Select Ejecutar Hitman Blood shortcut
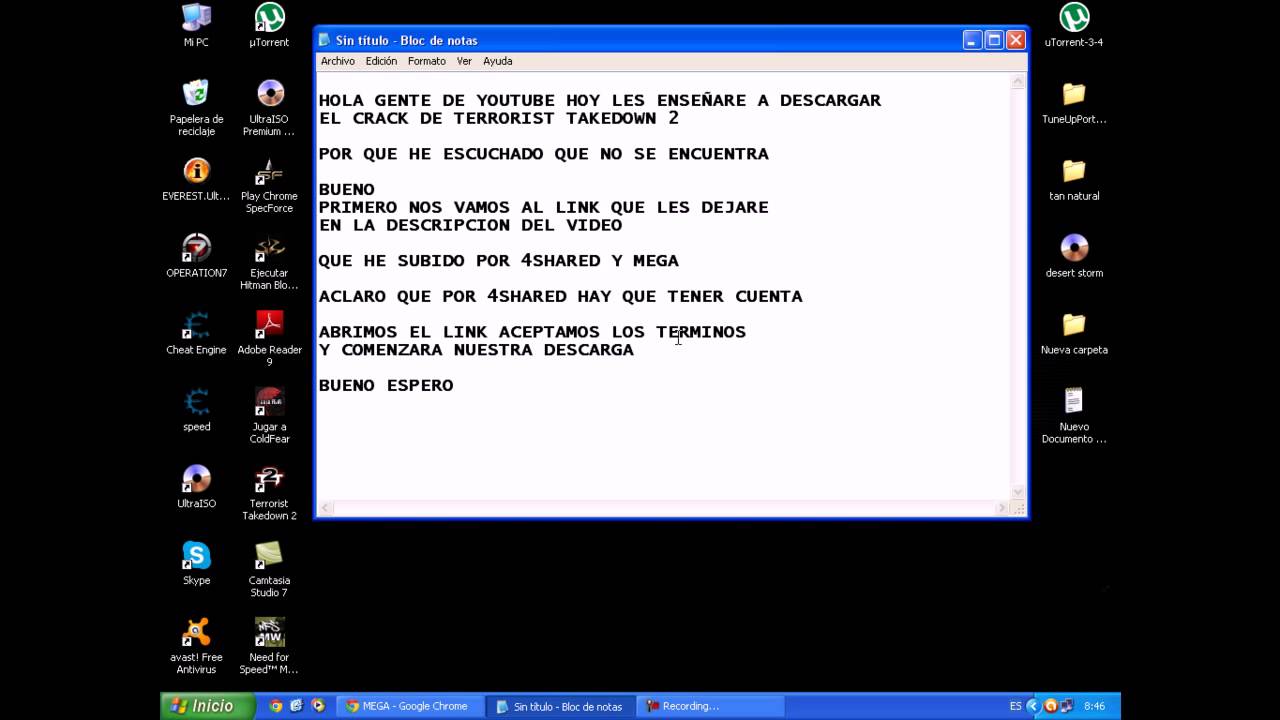 (269, 261)
